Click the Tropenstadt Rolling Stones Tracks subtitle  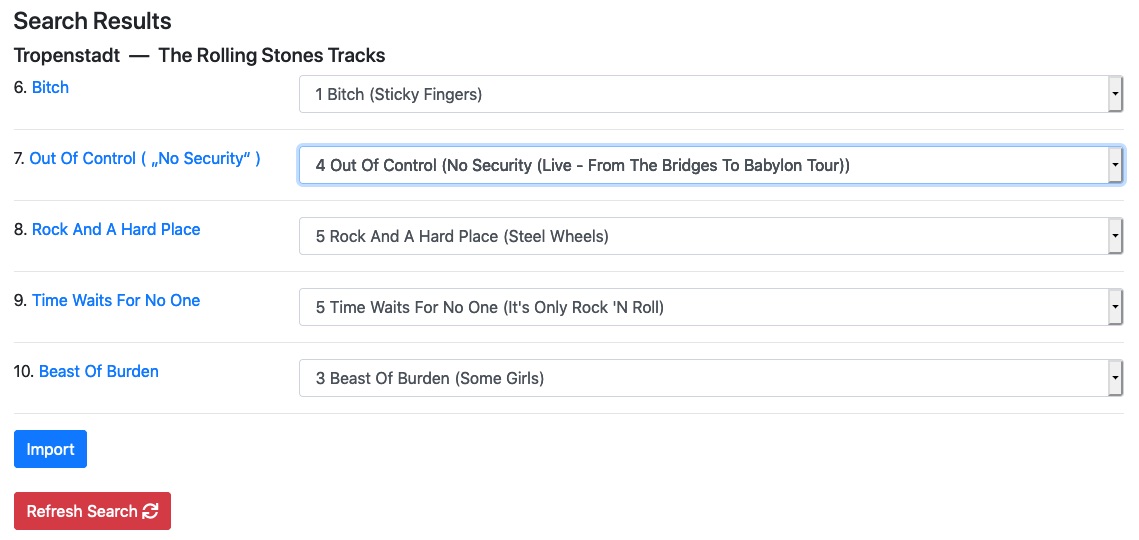[x=200, y=55]
